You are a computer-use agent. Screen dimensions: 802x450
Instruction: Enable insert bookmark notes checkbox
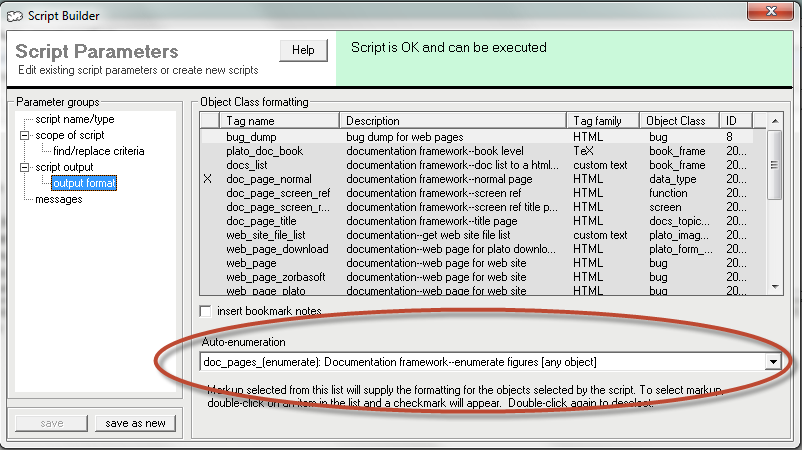[207, 311]
